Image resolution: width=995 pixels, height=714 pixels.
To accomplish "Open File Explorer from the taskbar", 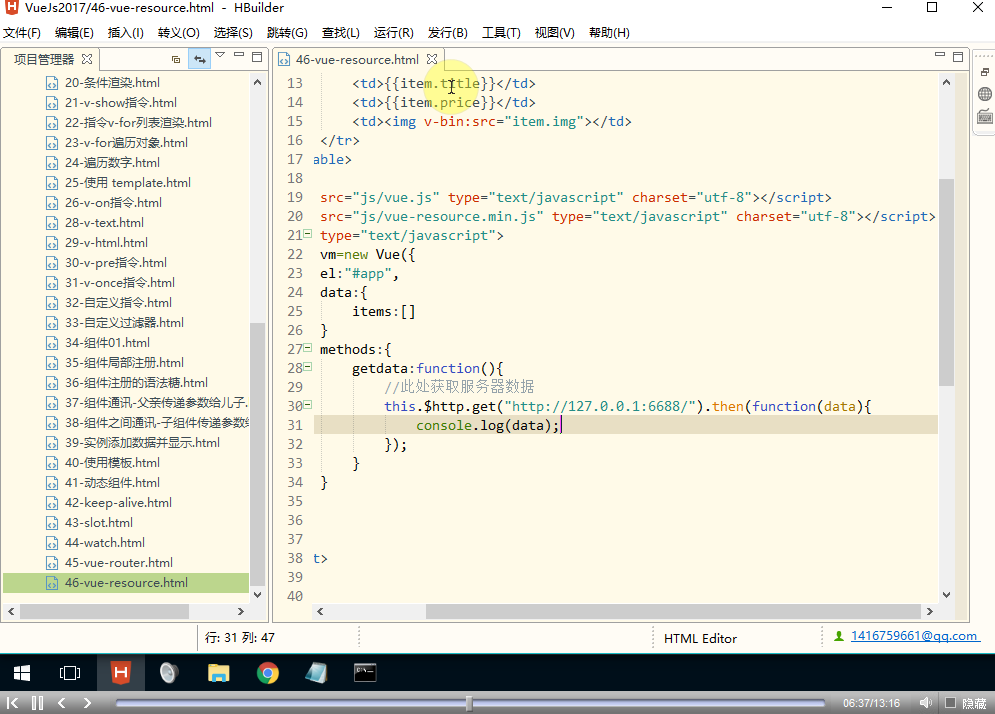I will [218, 673].
